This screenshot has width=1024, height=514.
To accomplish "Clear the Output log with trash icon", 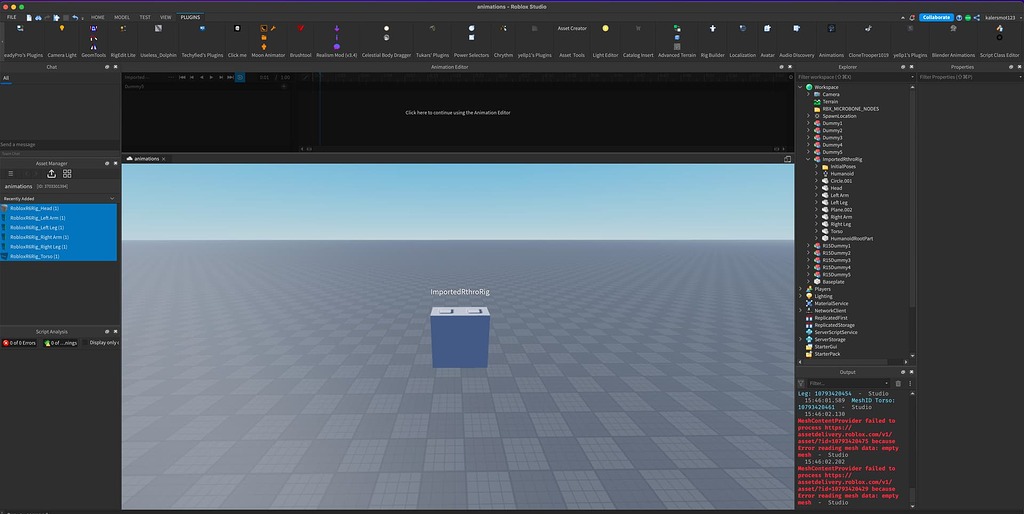I will click(898, 383).
